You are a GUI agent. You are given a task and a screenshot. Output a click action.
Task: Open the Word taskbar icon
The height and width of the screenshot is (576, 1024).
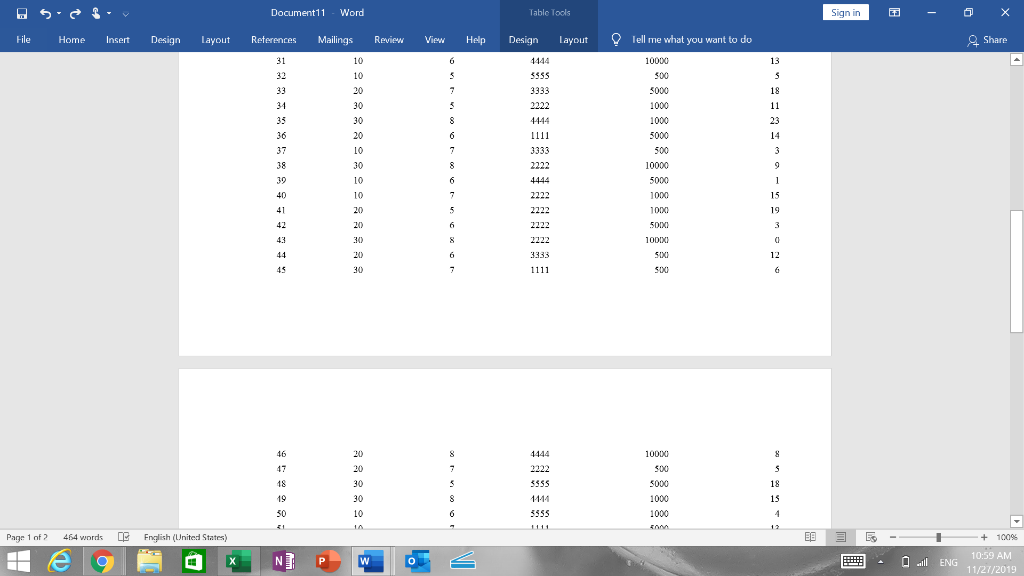(x=369, y=561)
